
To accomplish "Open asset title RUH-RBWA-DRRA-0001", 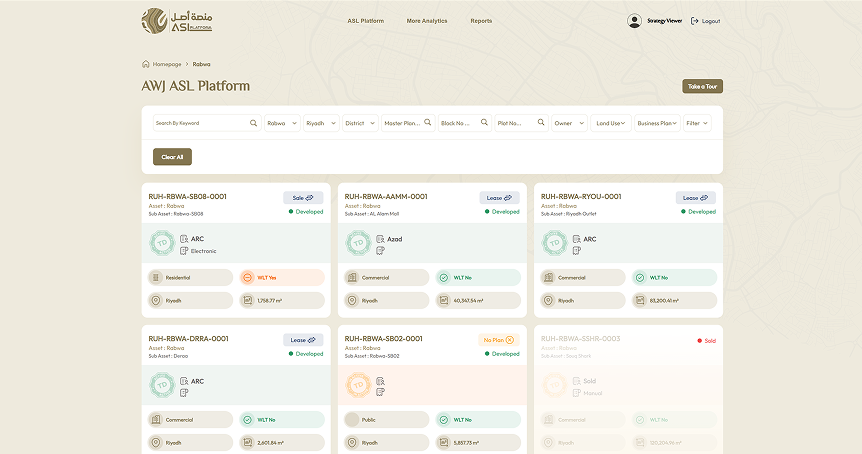I will click(x=189, y=339).
